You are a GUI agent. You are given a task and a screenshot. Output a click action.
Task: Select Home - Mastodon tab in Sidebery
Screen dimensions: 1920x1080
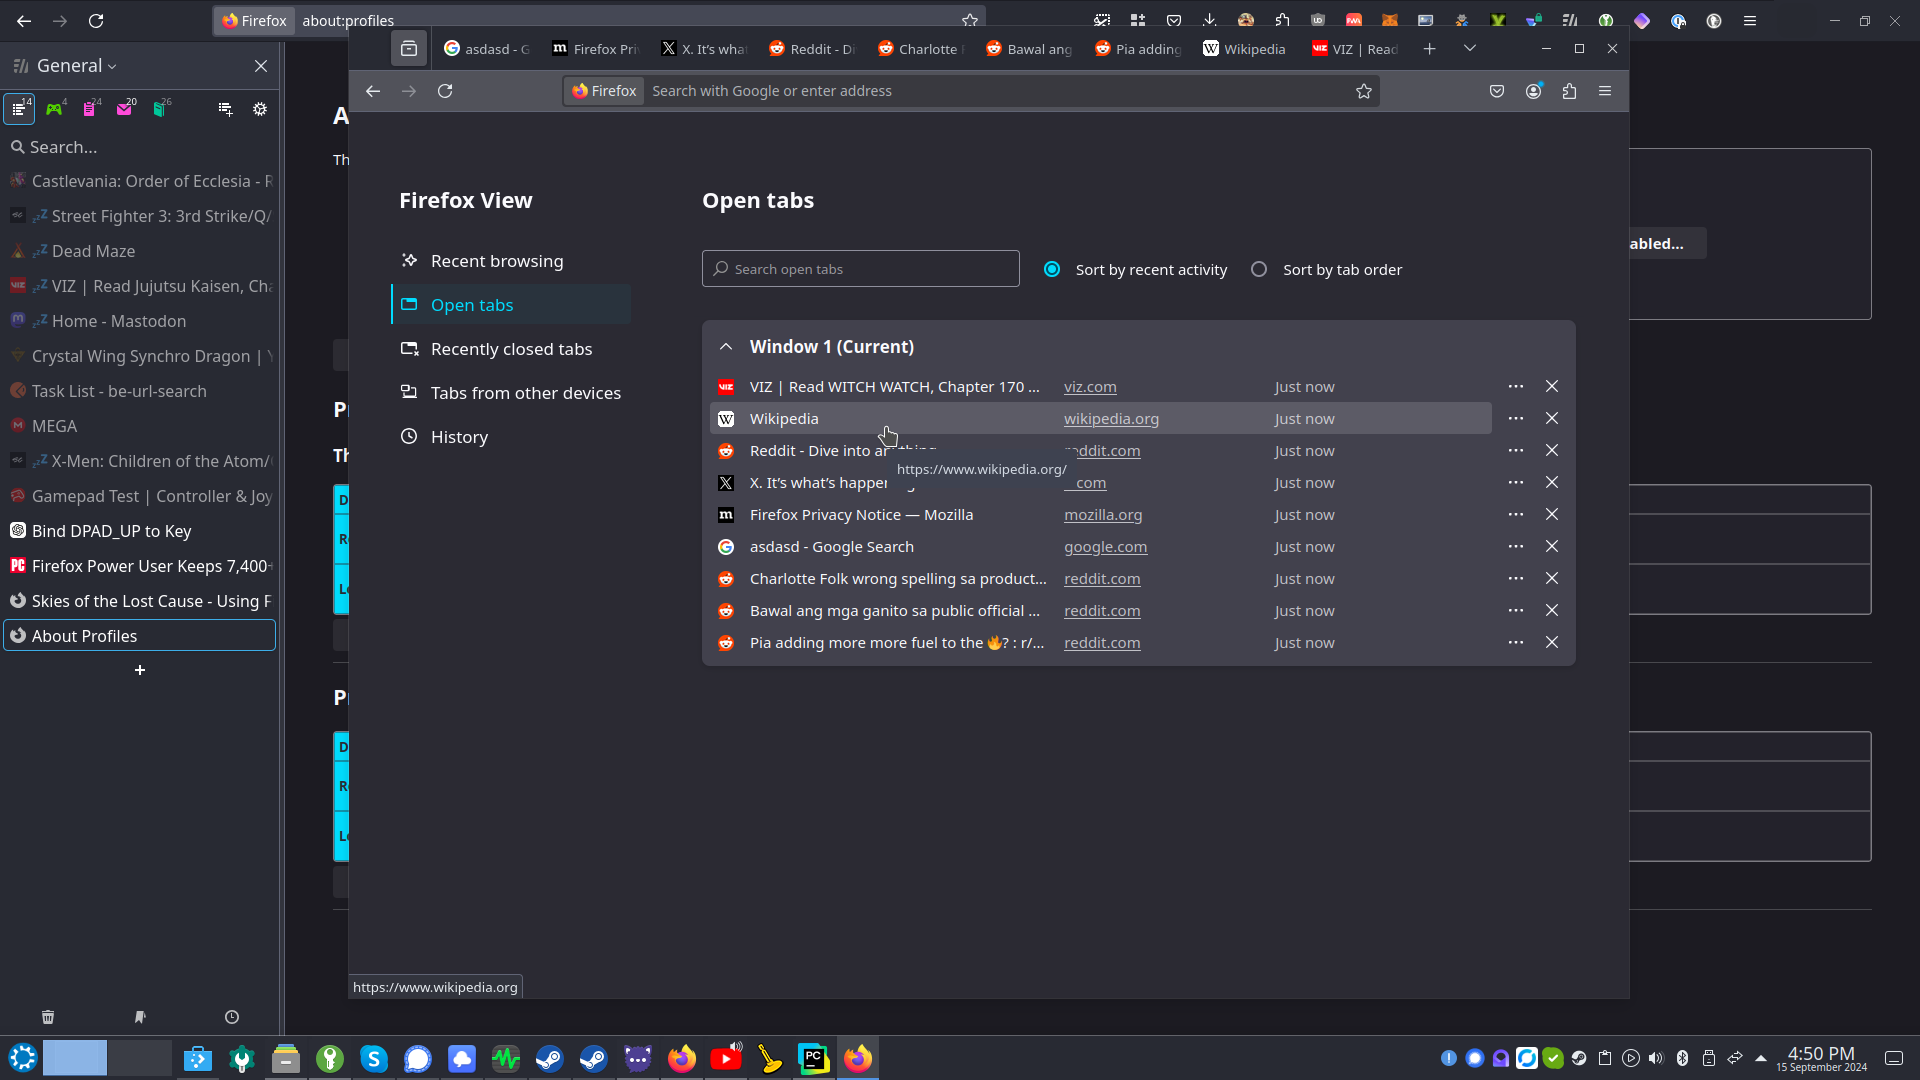(140, 321)
